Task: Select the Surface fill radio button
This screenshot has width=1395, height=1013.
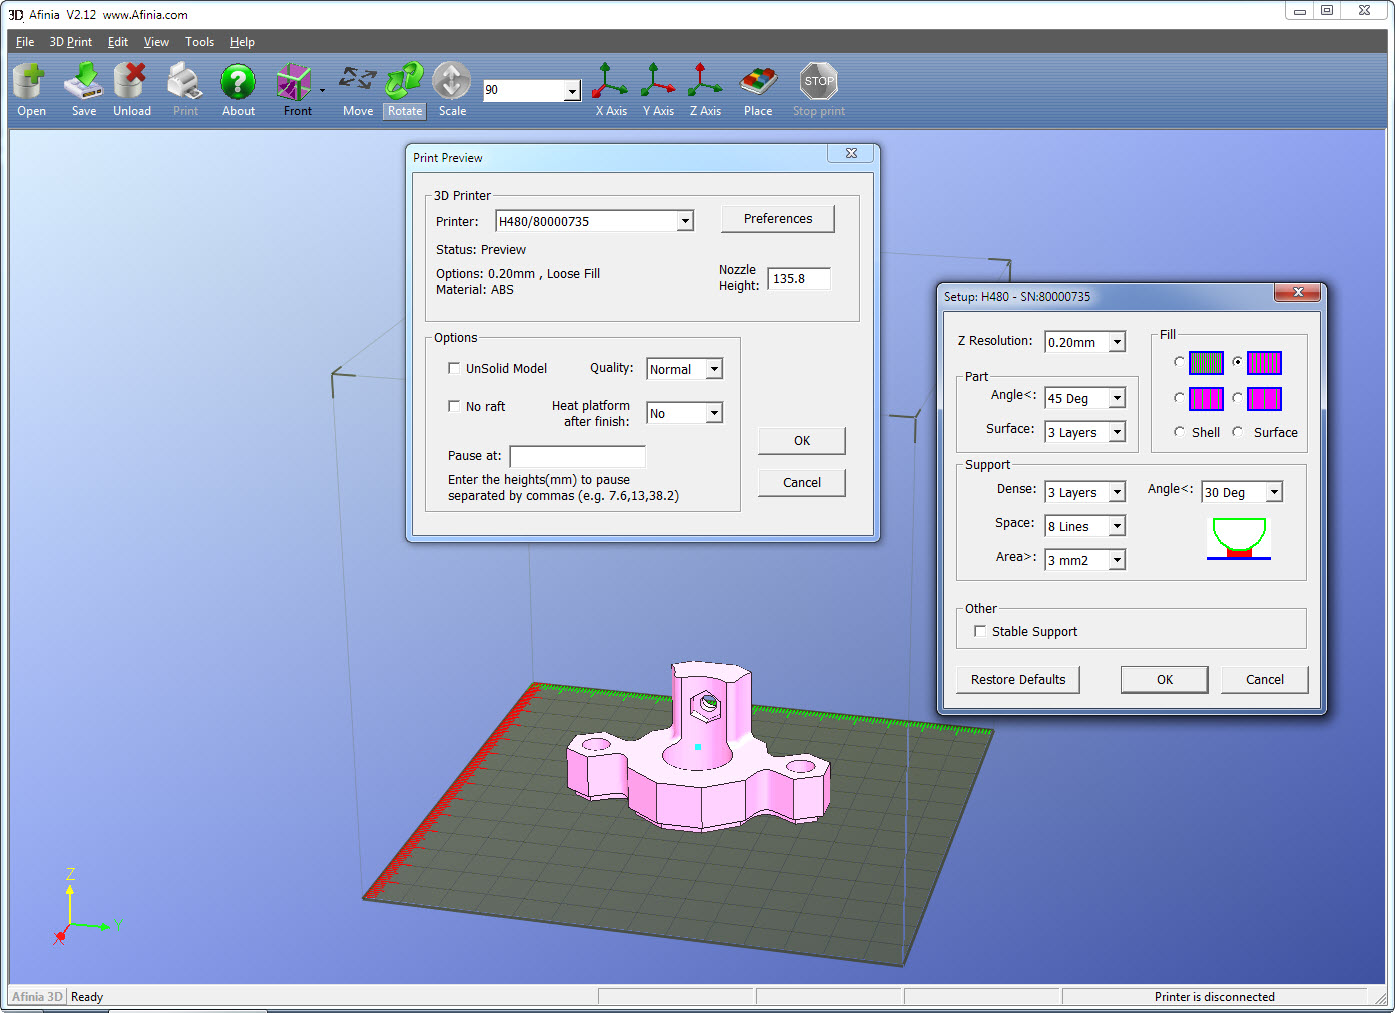Action: click(x=1237, y=432)
